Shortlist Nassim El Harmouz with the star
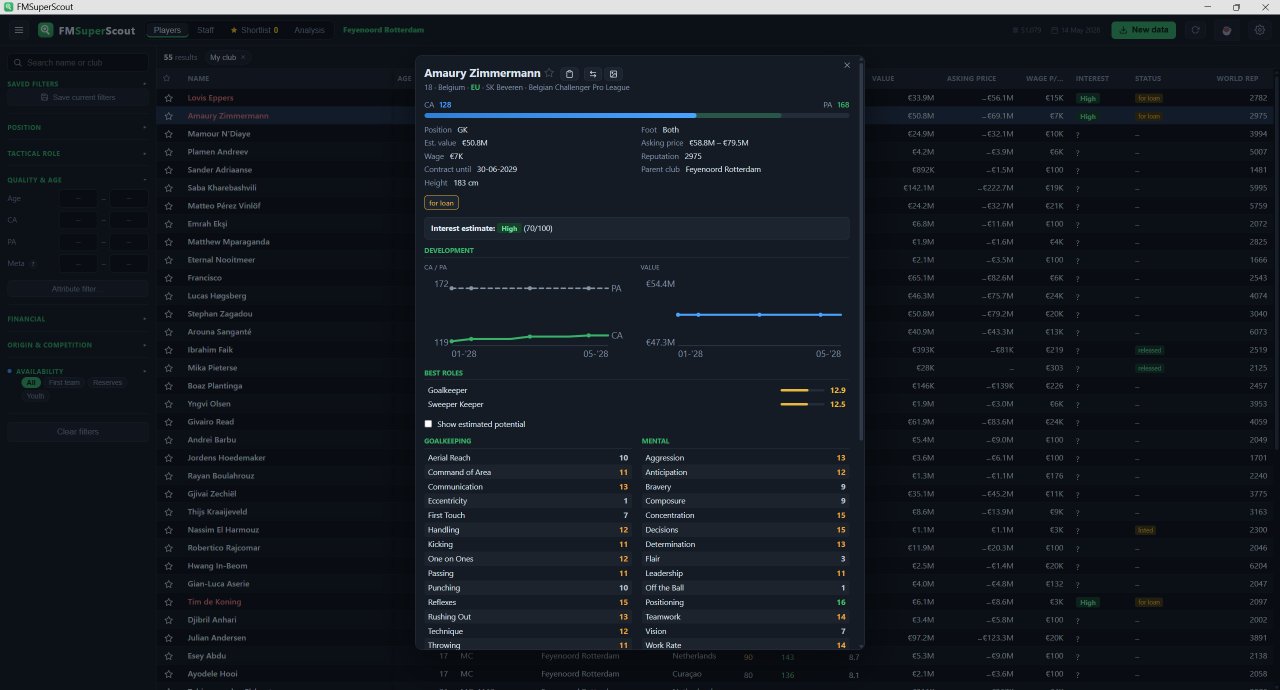Screen dimensions: 1280x690 click(x=168, y=530)
